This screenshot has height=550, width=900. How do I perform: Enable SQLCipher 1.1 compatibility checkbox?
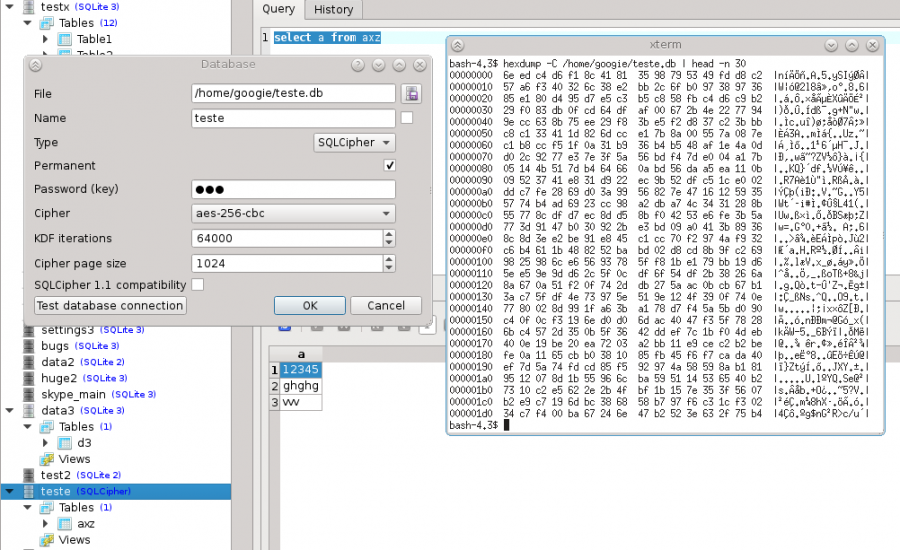(198, 285)
